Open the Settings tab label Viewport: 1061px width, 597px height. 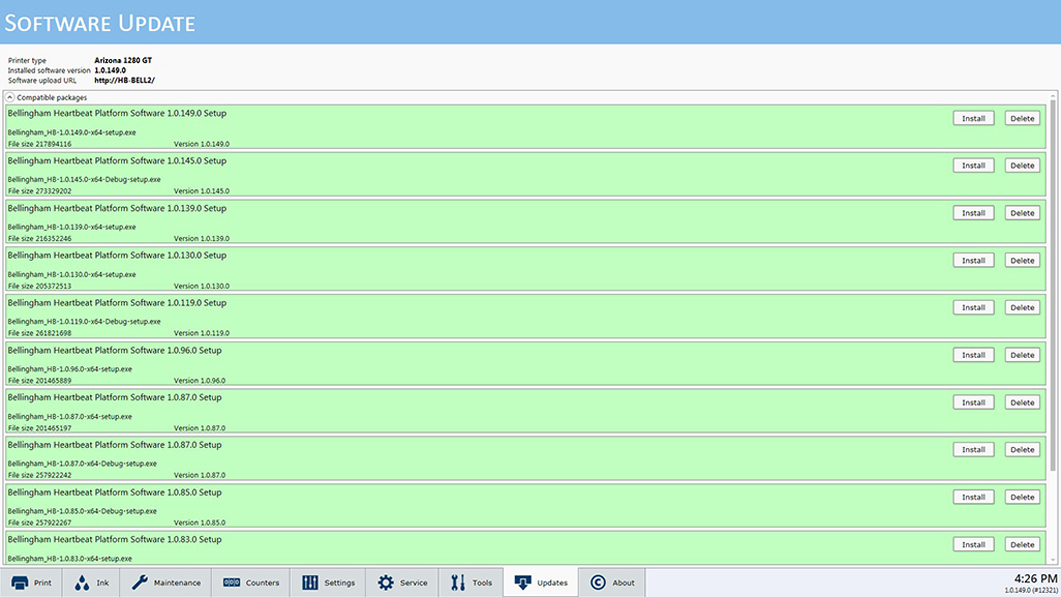[340, 583]
